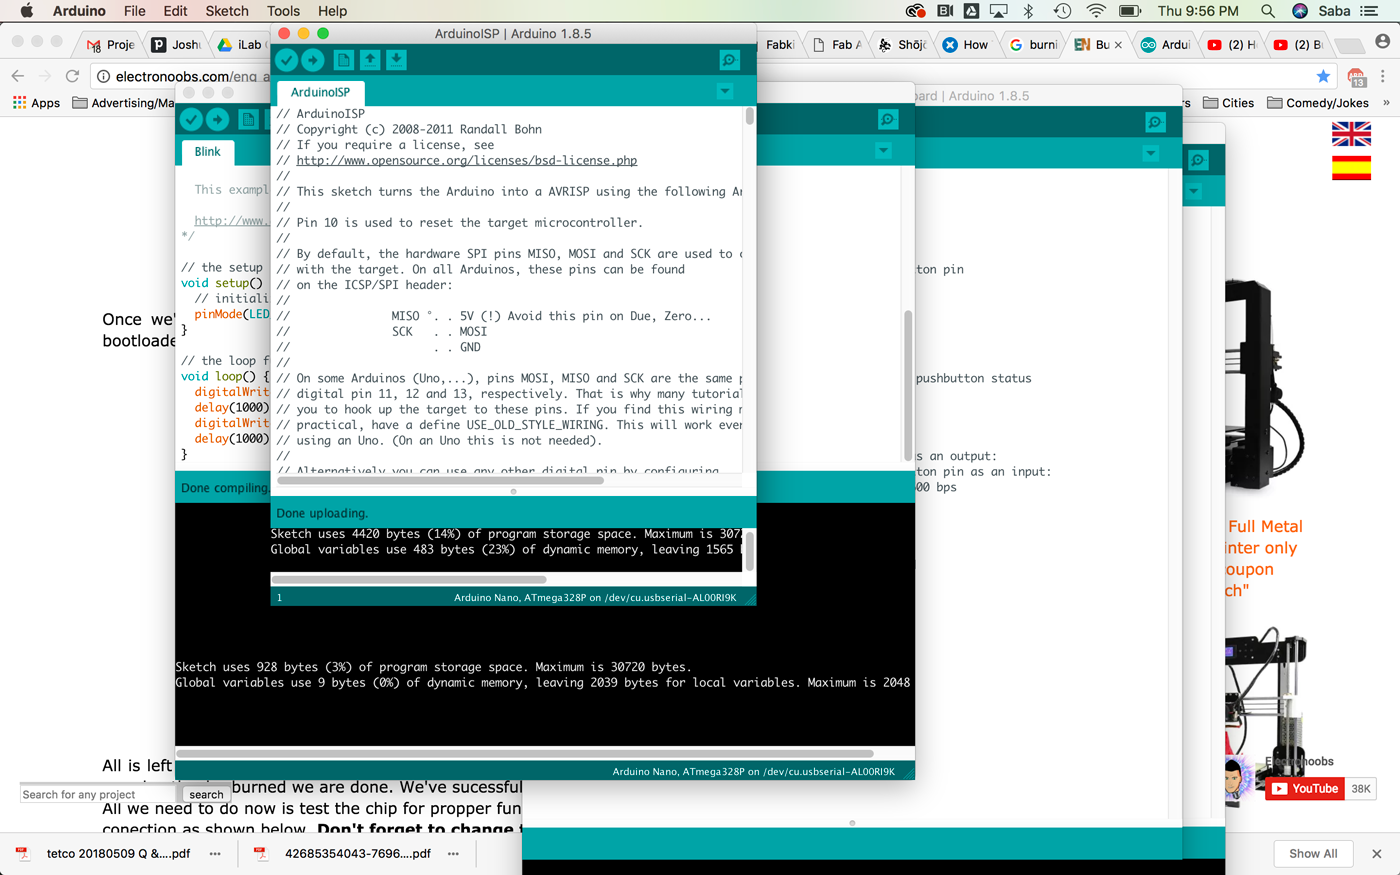Expand tab dropdown in ArduinoISP window
1400x875 pixels.
(725, 92)
